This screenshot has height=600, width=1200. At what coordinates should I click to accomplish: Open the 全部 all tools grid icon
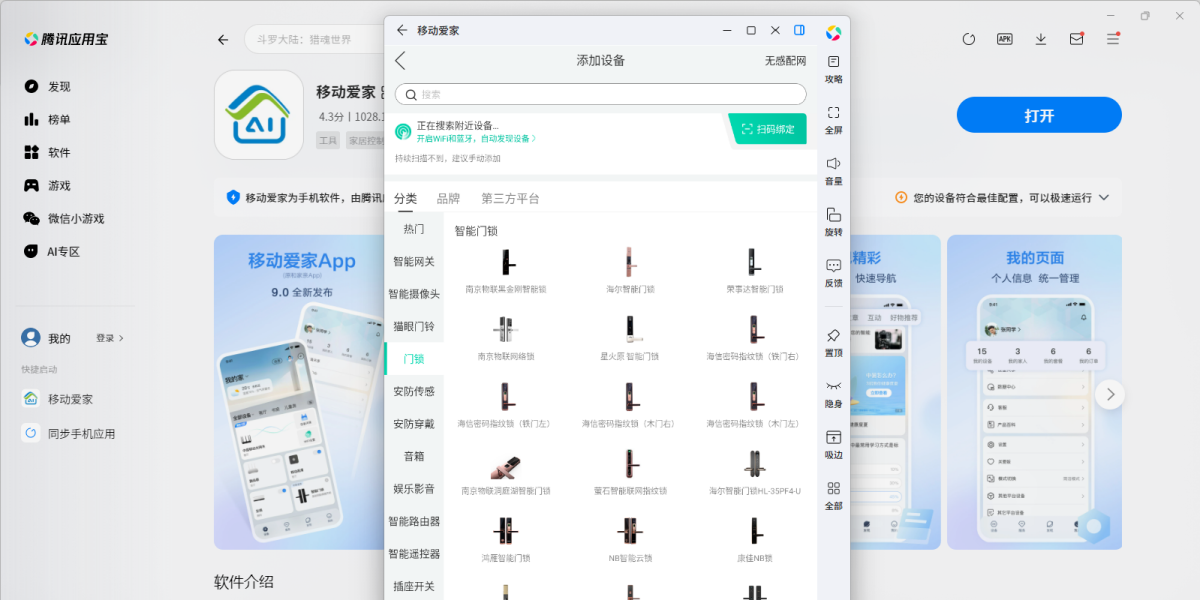point(833,489)
